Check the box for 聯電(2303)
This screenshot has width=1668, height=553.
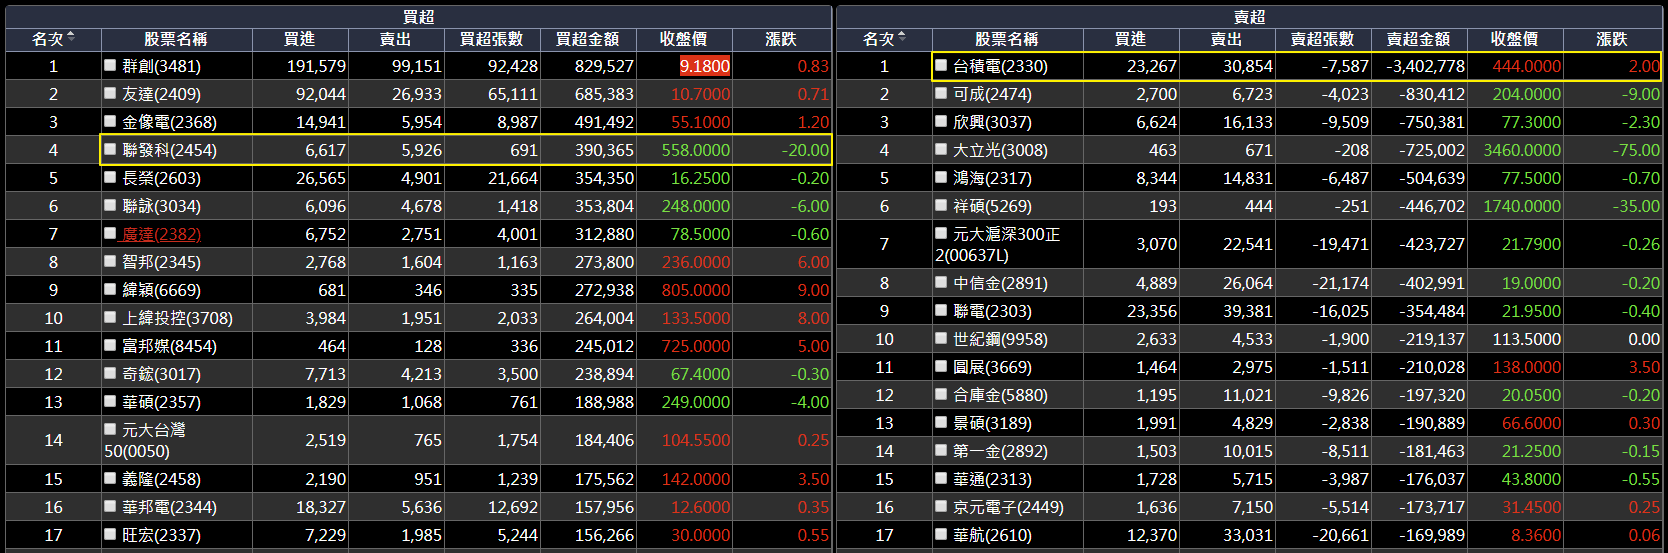[941, 310]
